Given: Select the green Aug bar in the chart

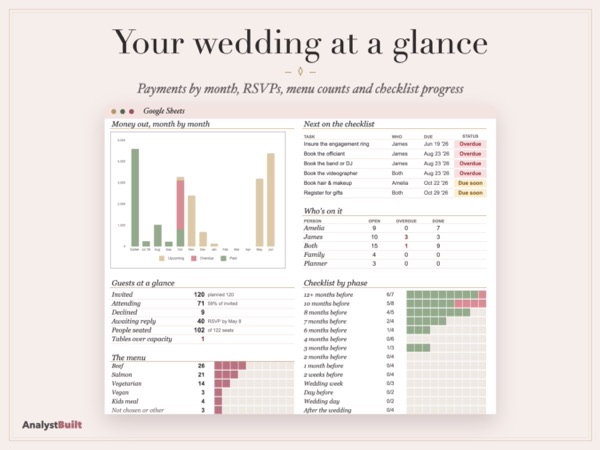Looking at the screenshot, I should pos(158,235).
